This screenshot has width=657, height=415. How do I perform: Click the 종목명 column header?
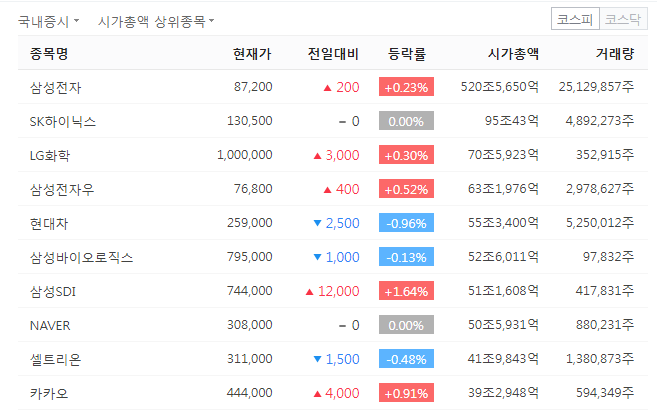point(49,54)
